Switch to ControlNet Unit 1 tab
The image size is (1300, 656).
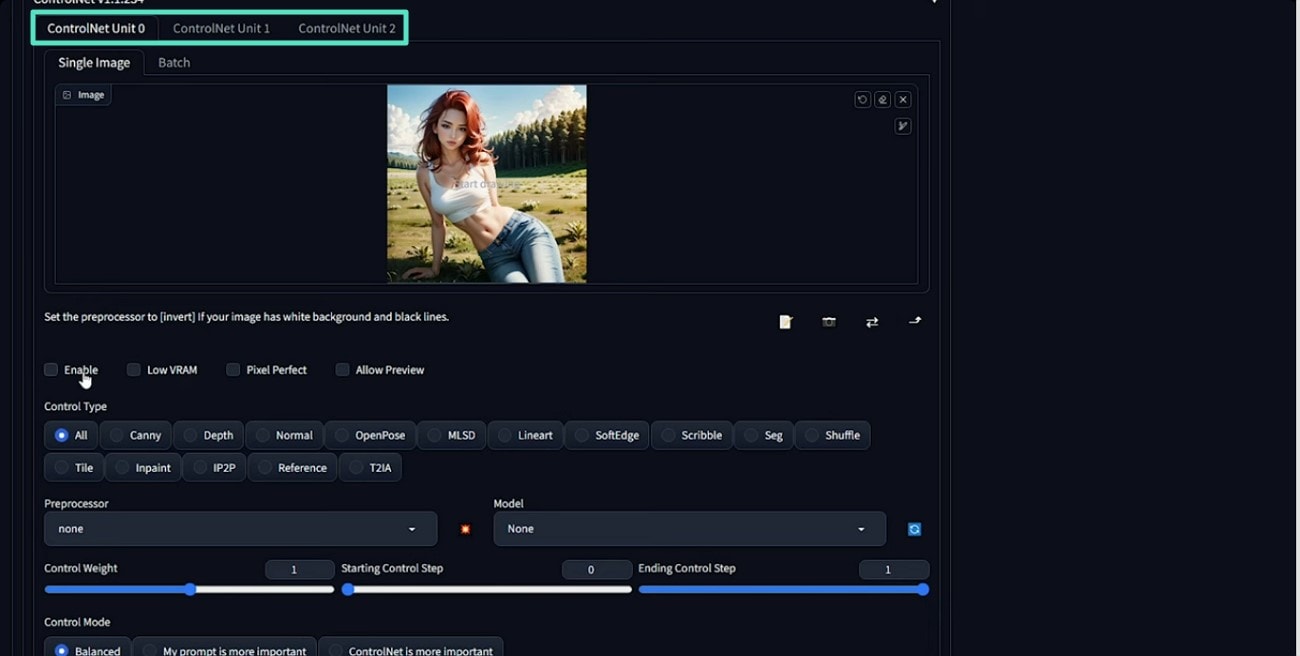221,28
